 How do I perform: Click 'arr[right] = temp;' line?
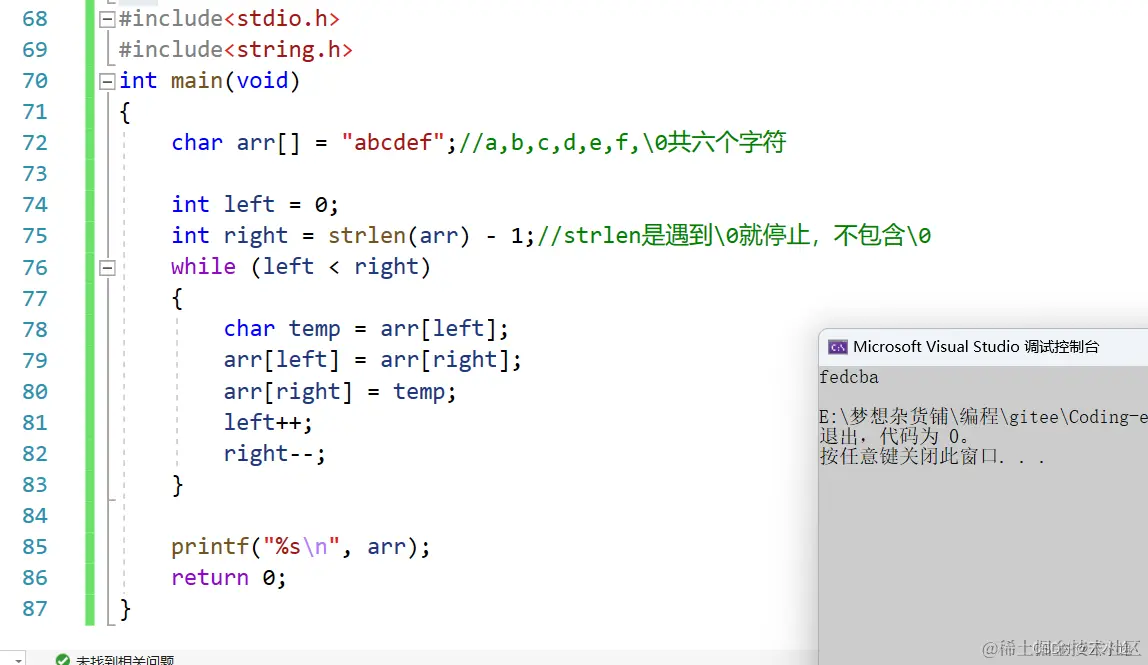tap(340, 391)
